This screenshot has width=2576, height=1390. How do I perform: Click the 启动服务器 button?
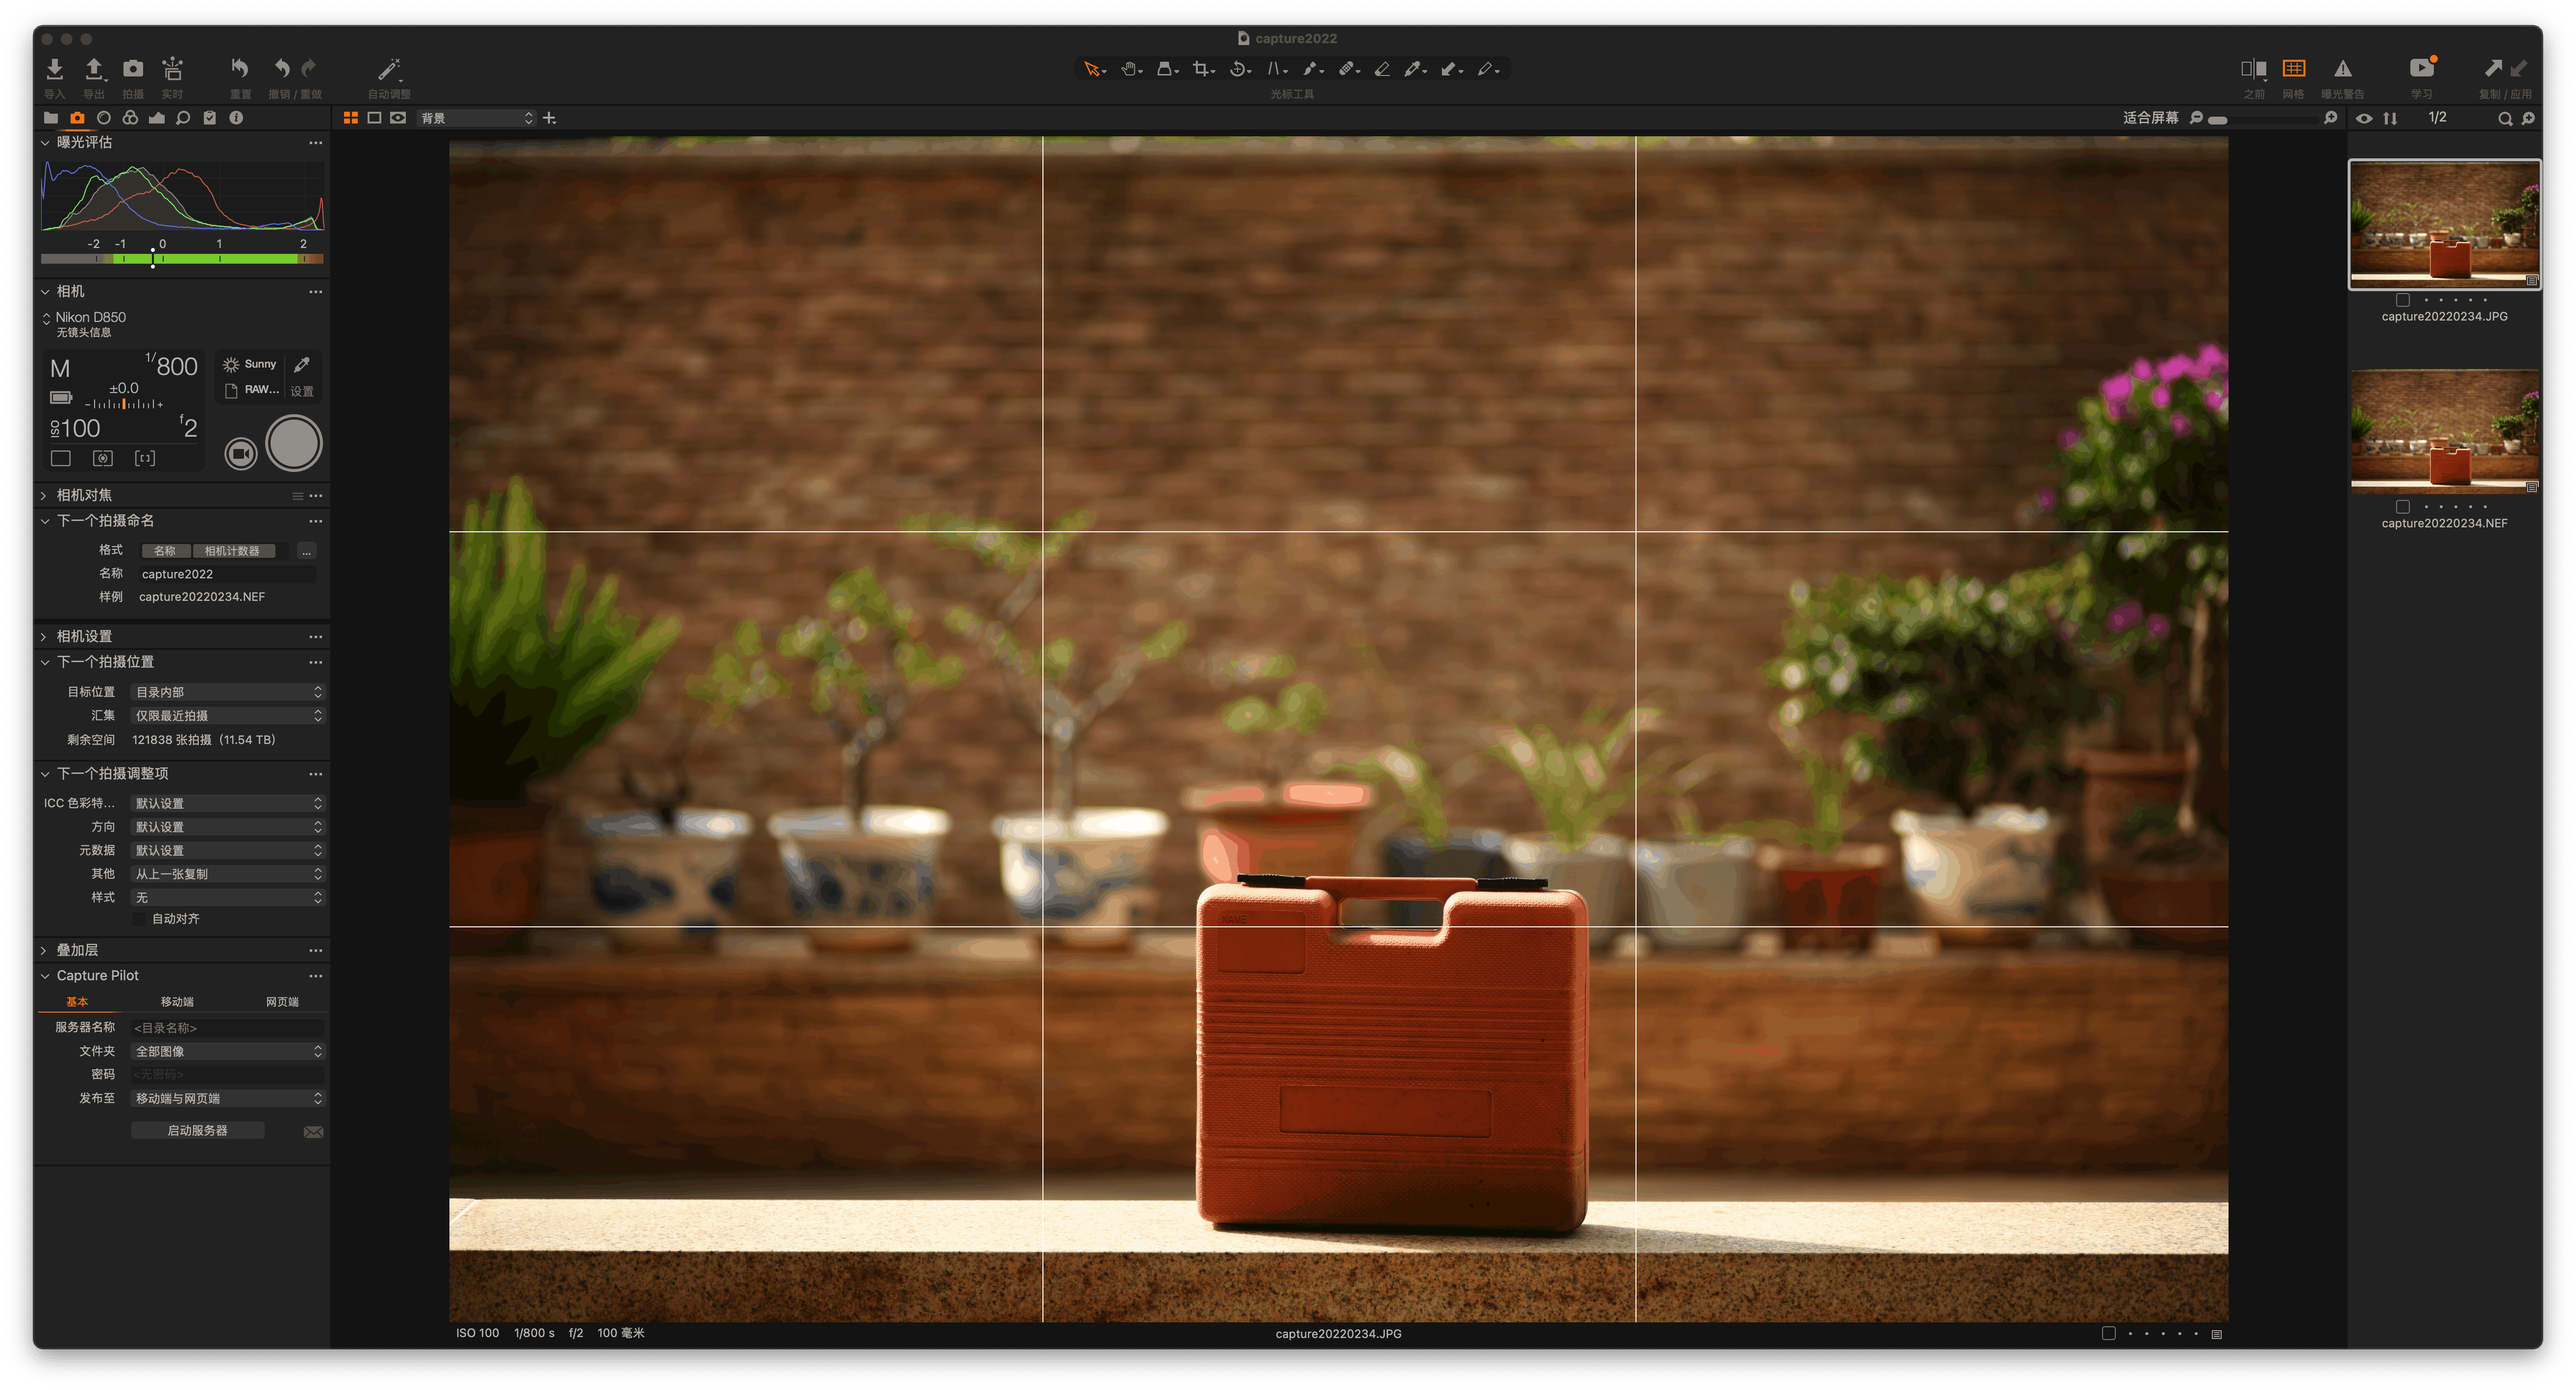click(197, 1130)
